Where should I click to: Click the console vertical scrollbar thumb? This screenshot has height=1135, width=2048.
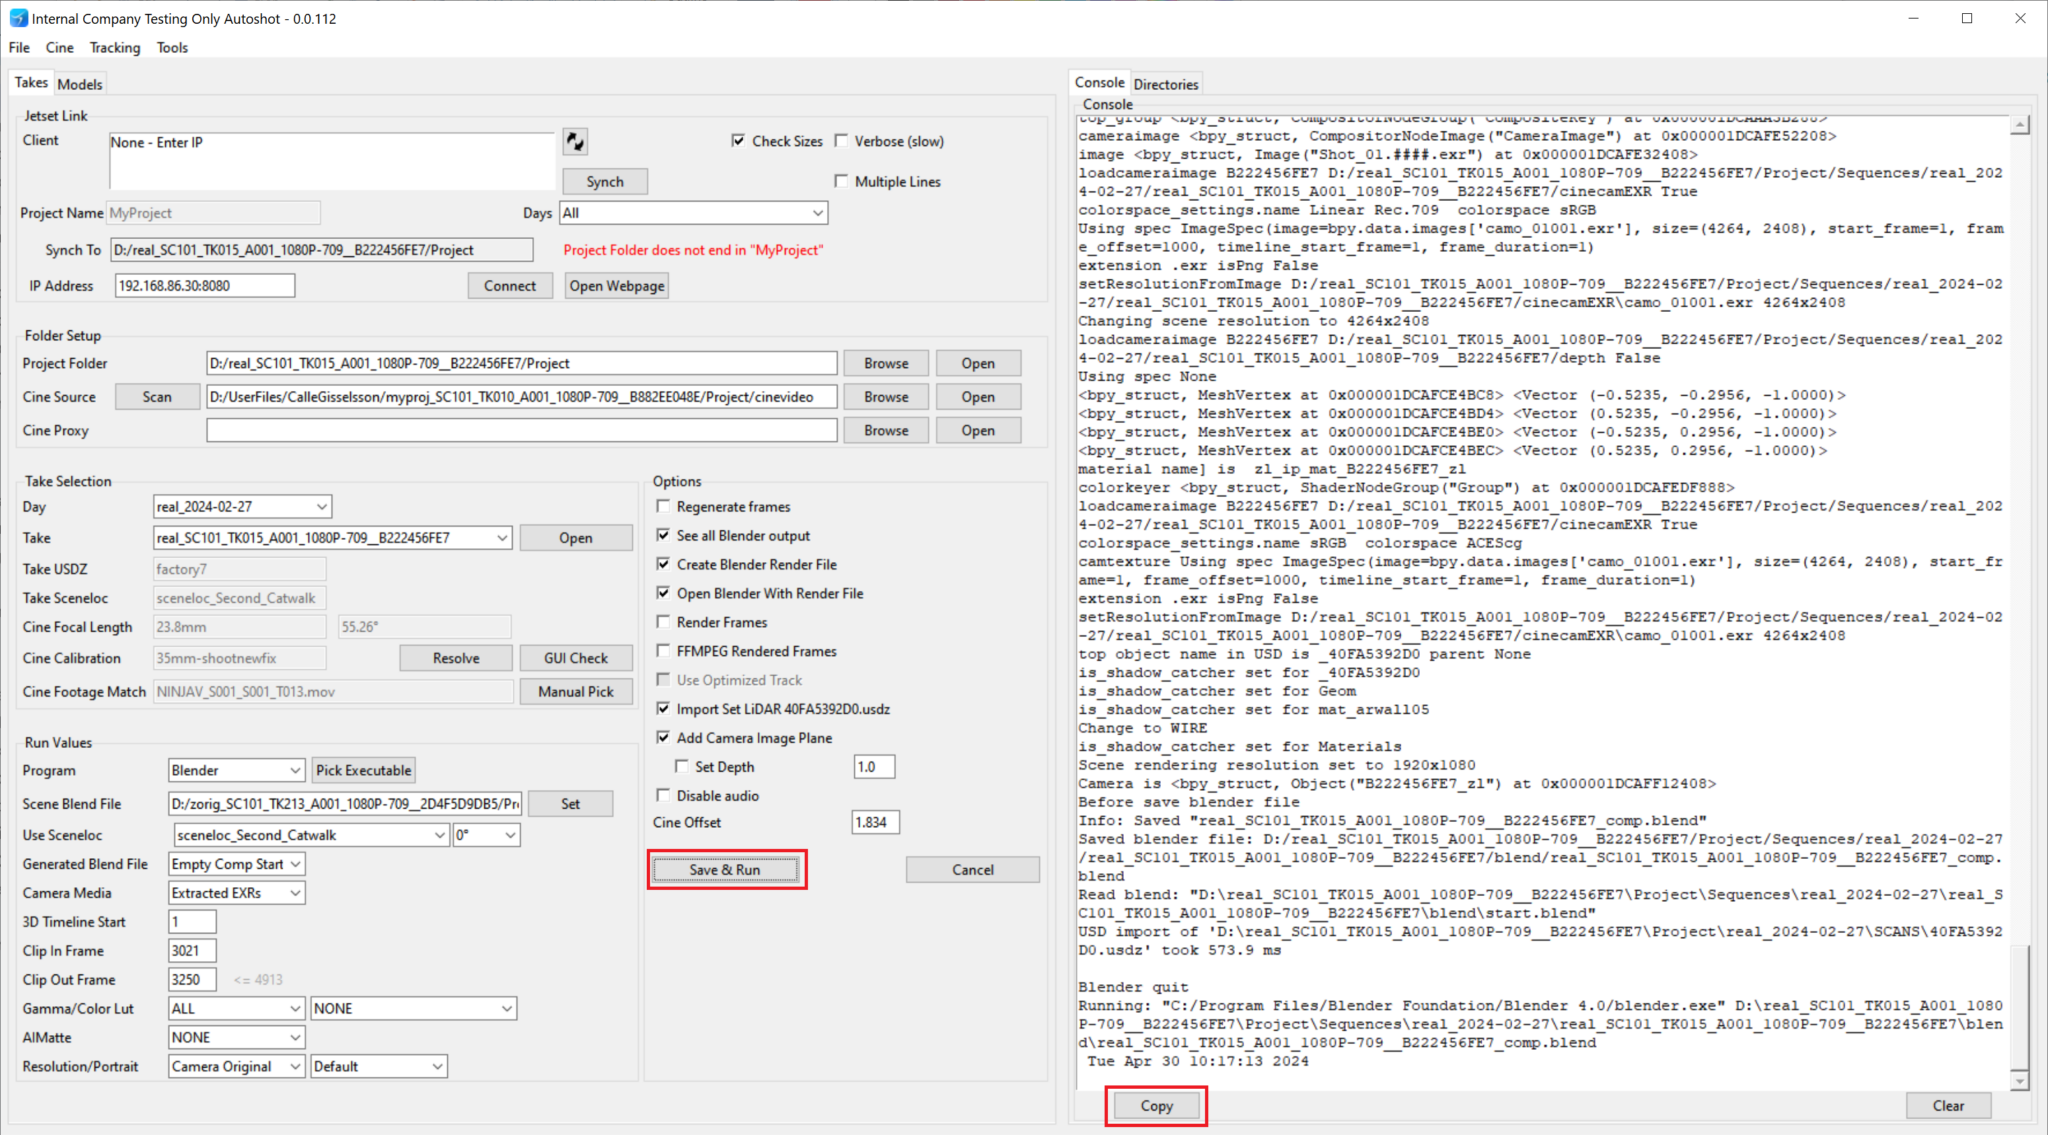point(2020,1007)
